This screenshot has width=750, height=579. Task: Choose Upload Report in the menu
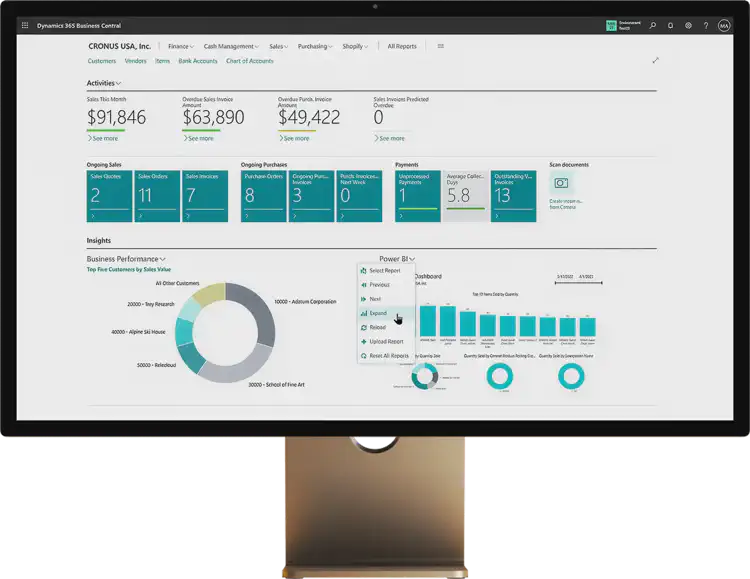coord(386,342)
